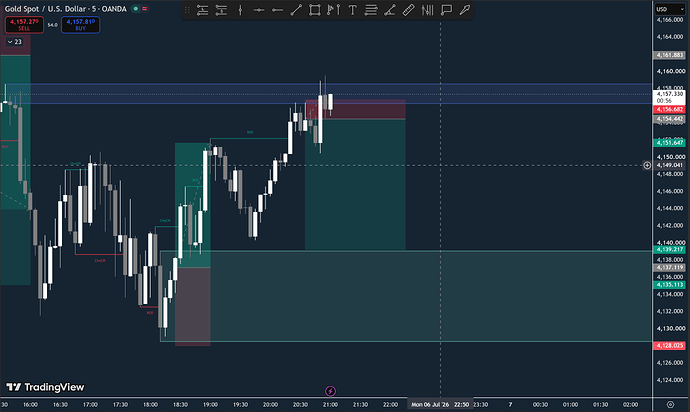Viewport: 690px width, 412px height.
Task: Grab the drawing toolbar drag handle
Action: [x=187, y=10]
